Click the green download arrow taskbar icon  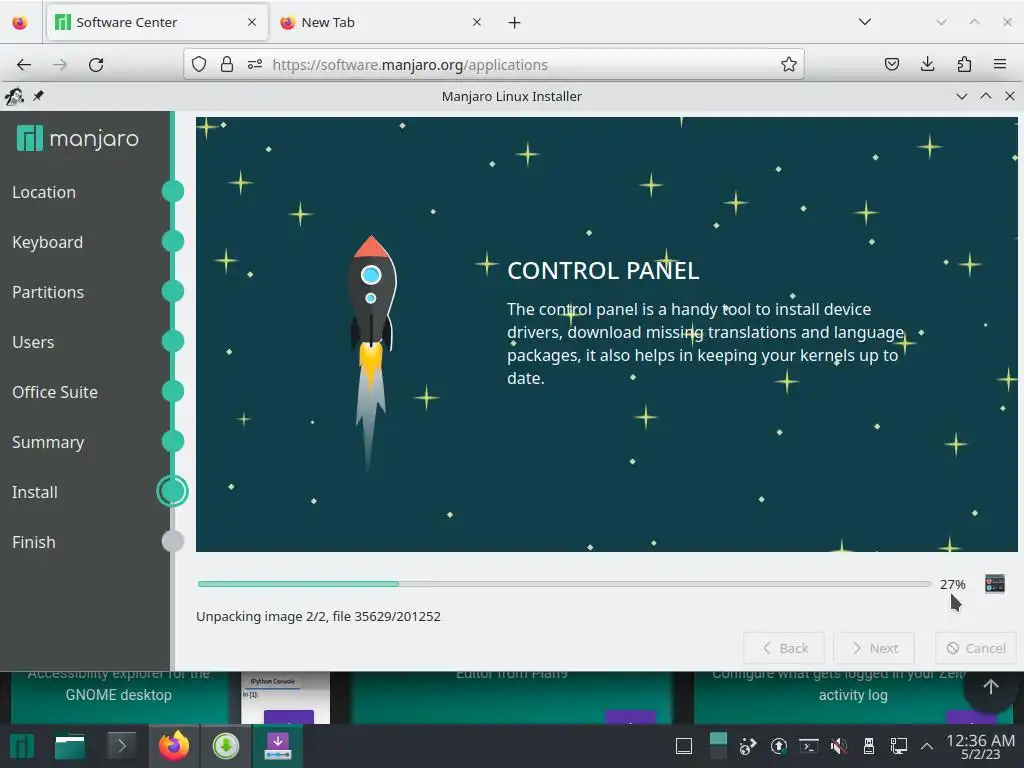(x=225, y=746)
